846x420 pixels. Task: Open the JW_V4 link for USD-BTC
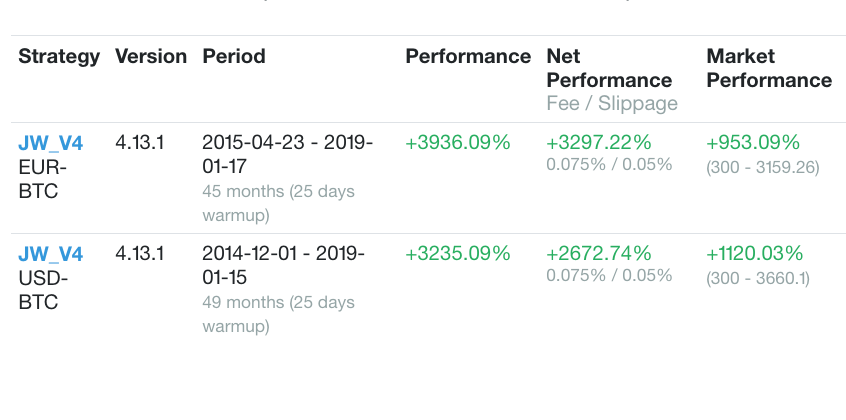click(x=50, y=254)
